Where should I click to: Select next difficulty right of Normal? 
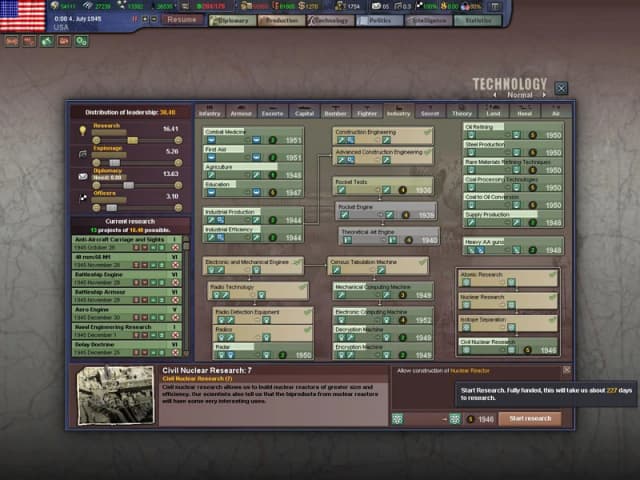coord(544,95)
